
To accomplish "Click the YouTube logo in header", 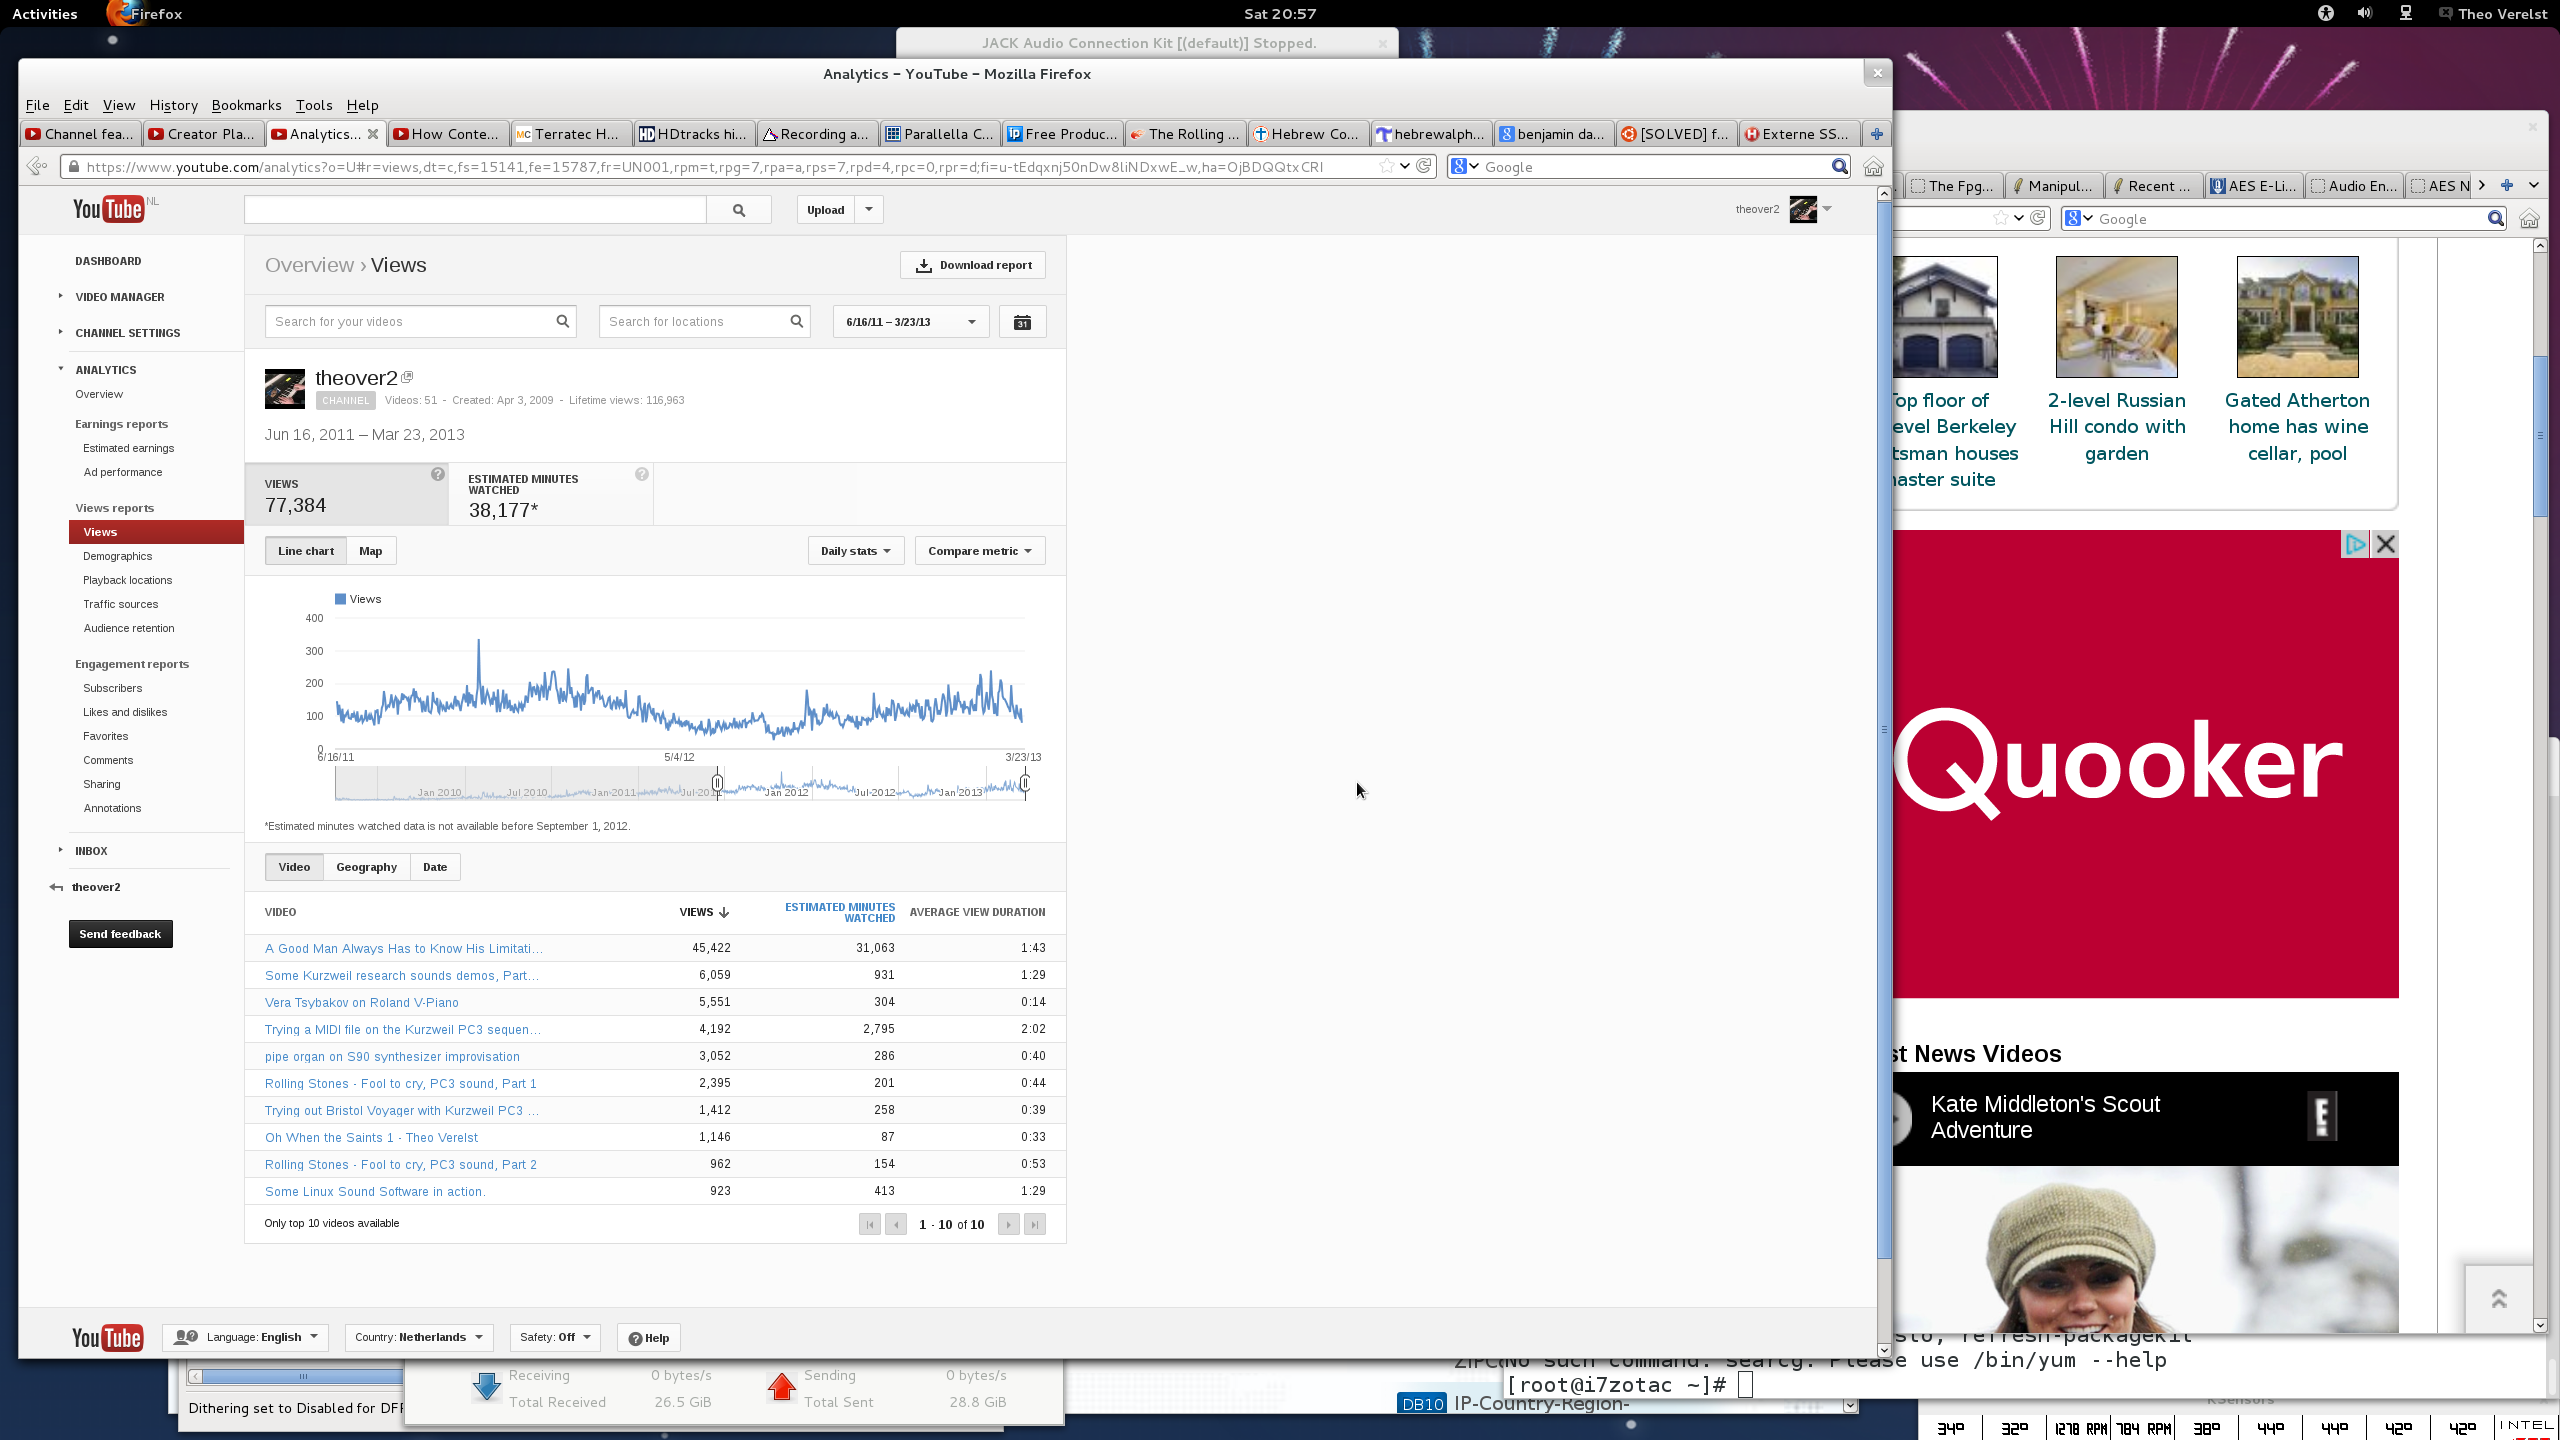I will pyautogui.click(x=108, y=209).
